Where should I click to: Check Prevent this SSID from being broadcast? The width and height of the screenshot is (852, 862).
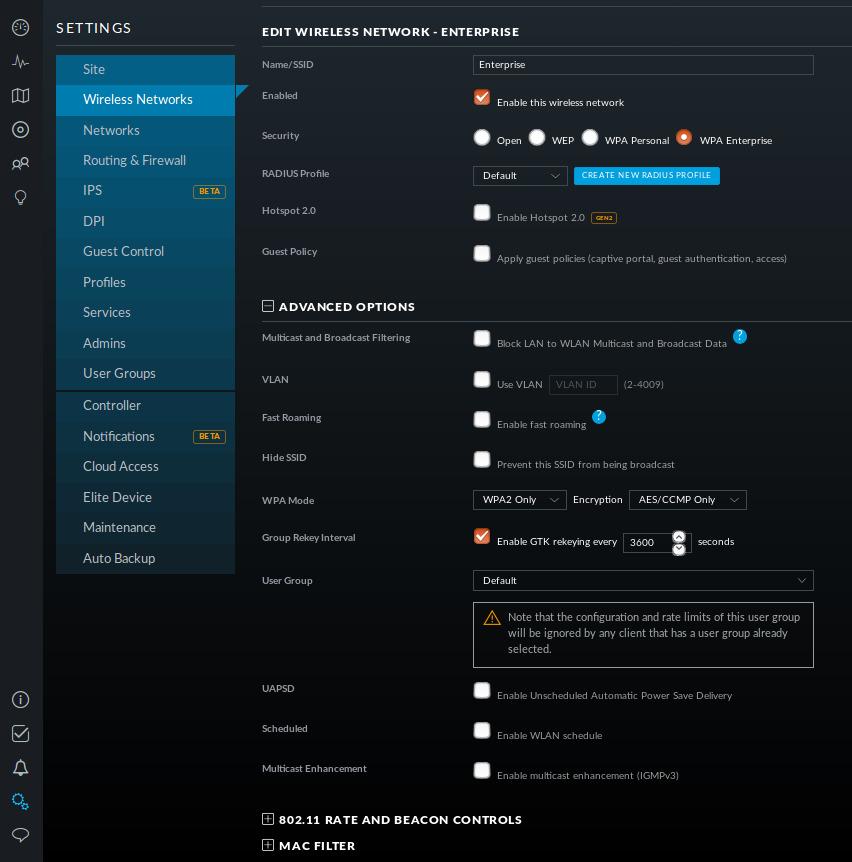(x=482, y=459)
